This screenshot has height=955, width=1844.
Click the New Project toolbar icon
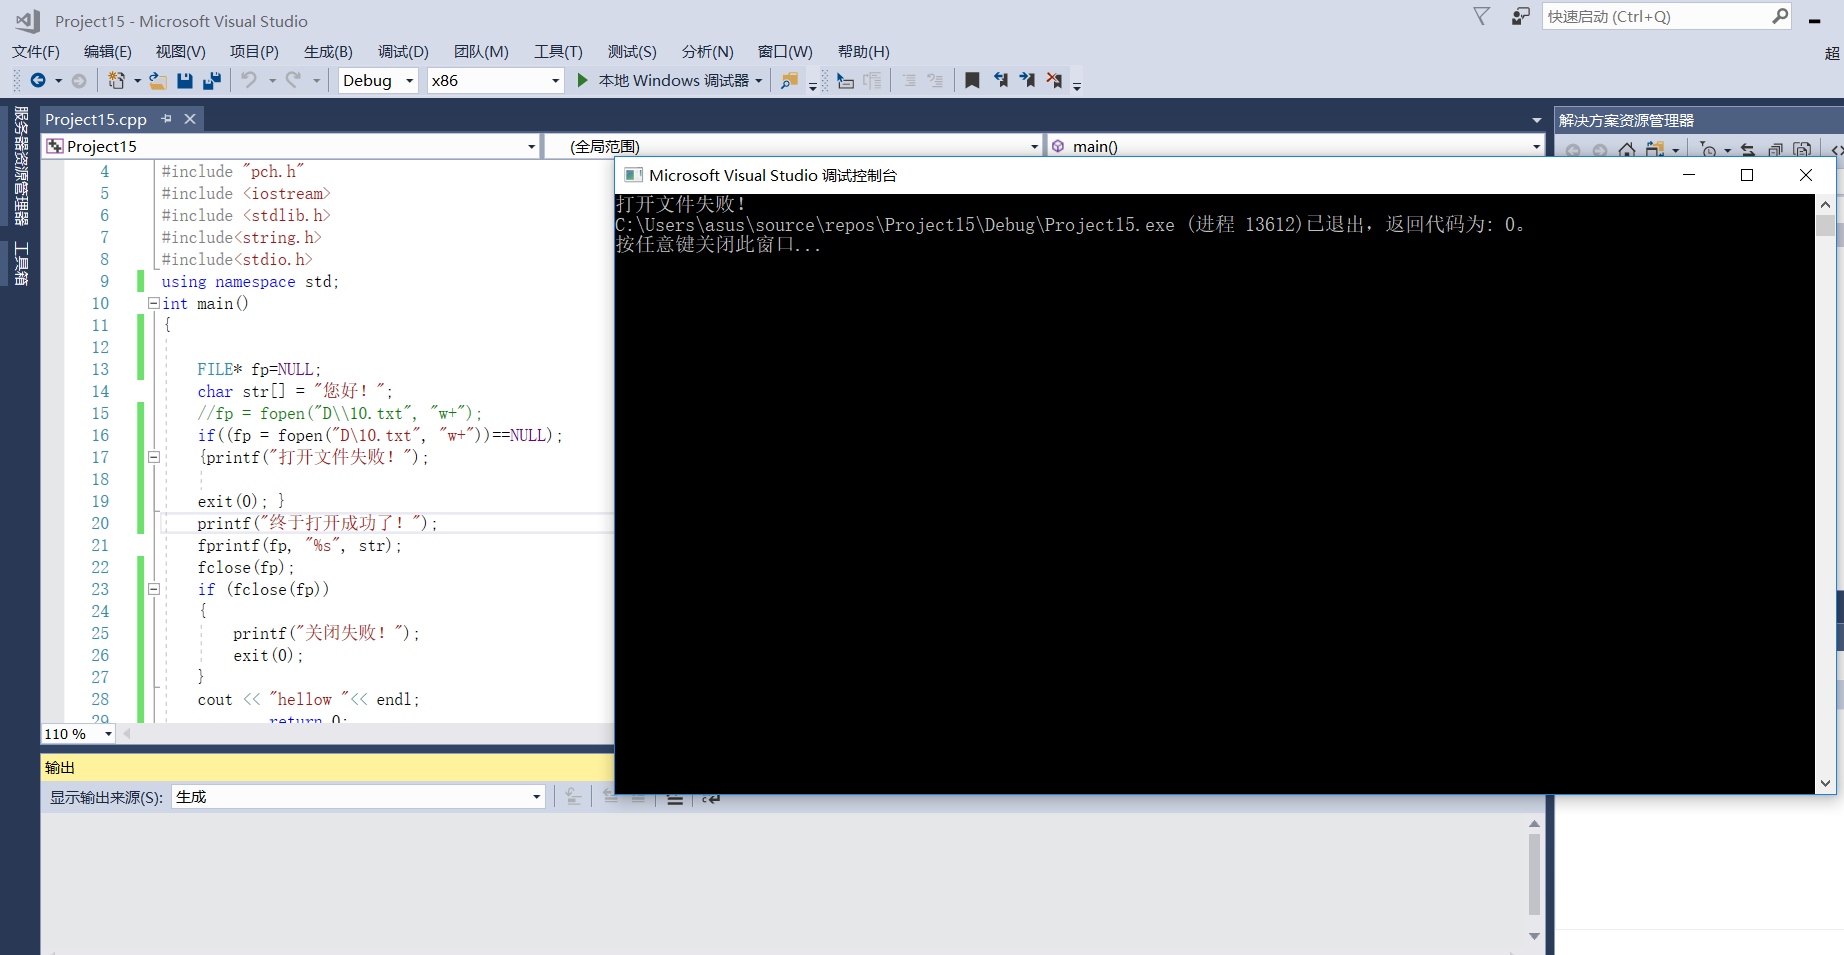coord(116,80)
